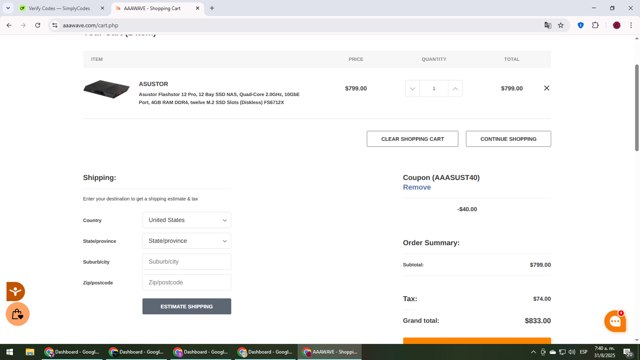Screen dimensions: 640x360
Task: Increase the item quantity
Action: coord(455,89)
